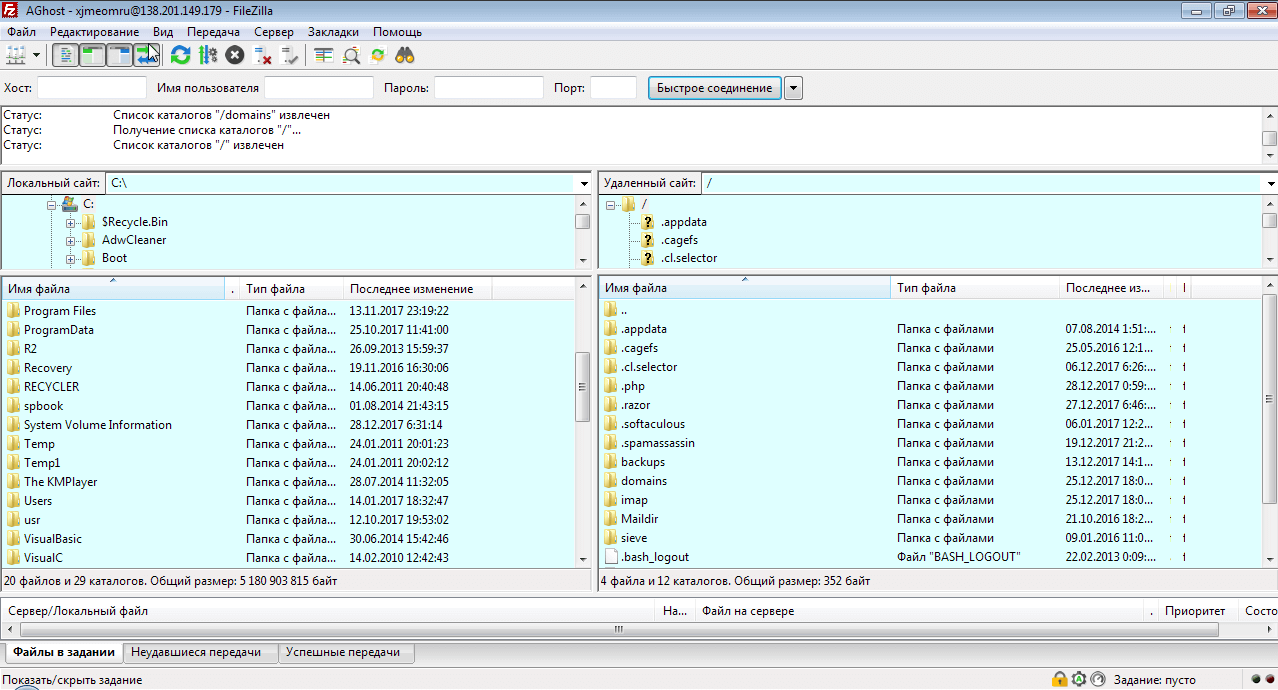Select the .cagefs node in remote tree
The height and width of the screenshot is (690, 1278).
point(679,240)
